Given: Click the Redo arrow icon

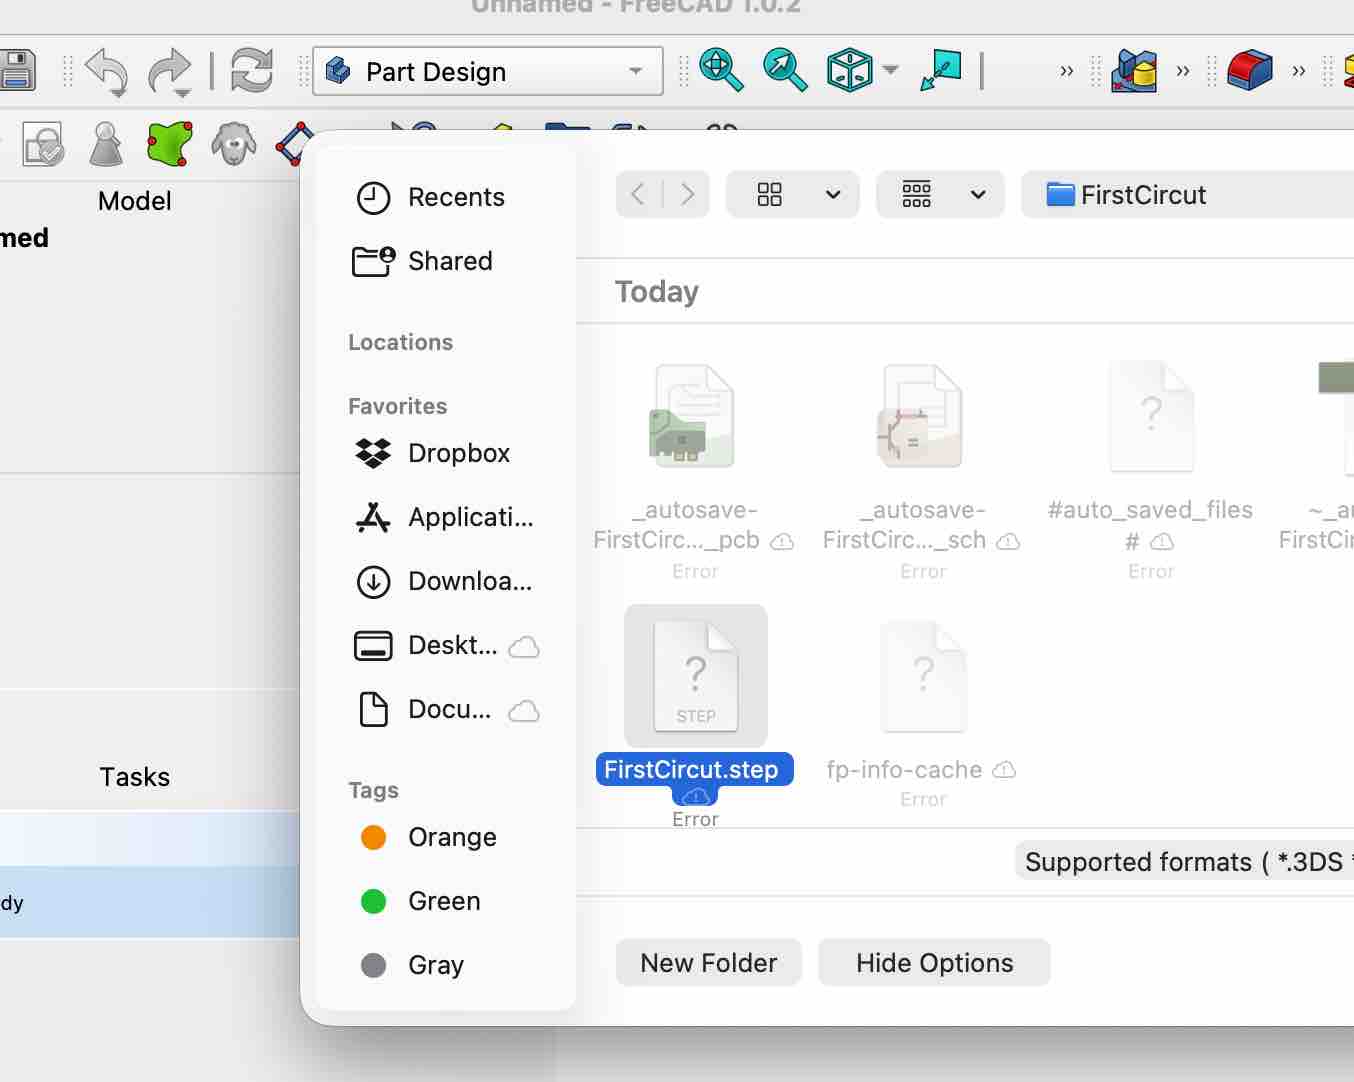Looking at the screenshot, I should pos(170,72).
